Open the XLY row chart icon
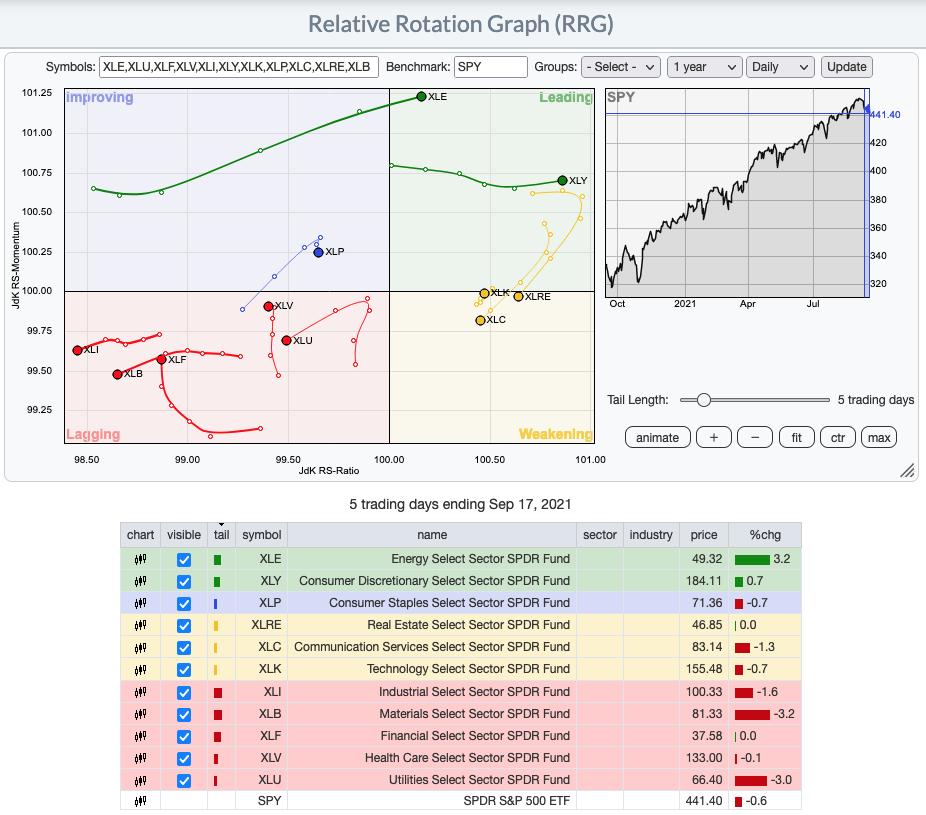The height and width of the screenshot is (815, 926). (x=140, y=581)
